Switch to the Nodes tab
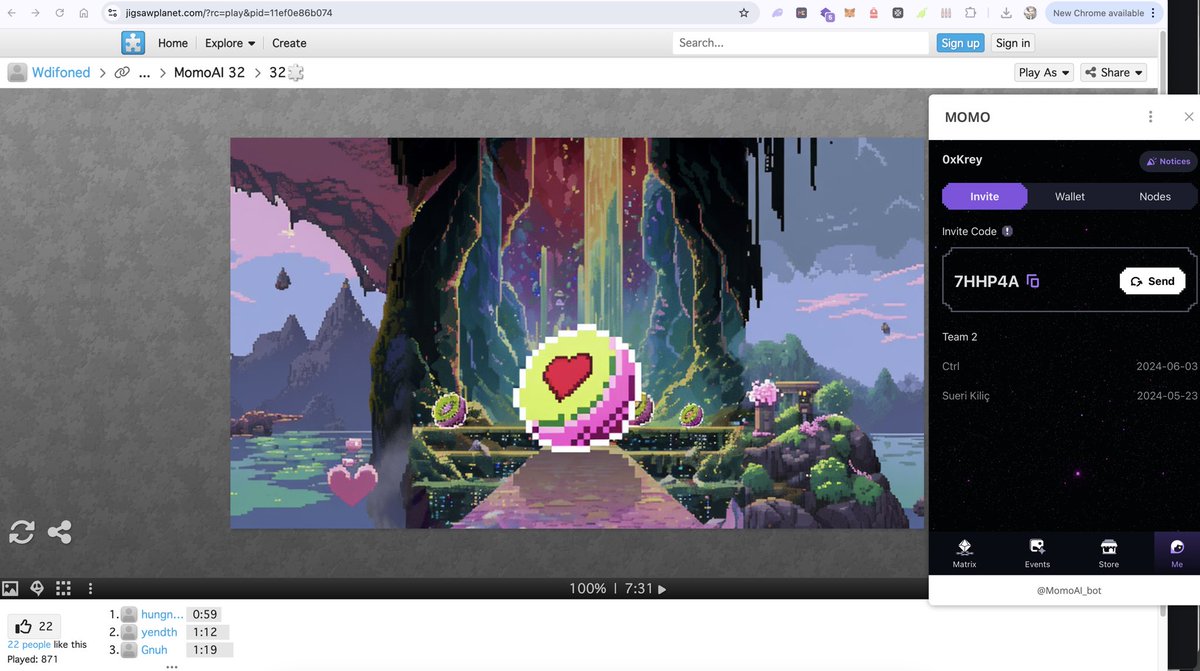The width and height of the screenshot is (1200, 671). pyautogui.click(x=1155, y=196)
